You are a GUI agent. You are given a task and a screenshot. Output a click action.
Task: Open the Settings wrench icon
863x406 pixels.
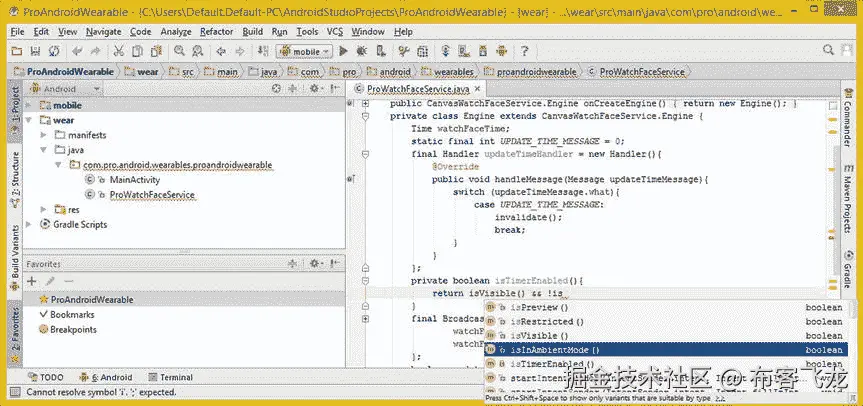point(403,51)
